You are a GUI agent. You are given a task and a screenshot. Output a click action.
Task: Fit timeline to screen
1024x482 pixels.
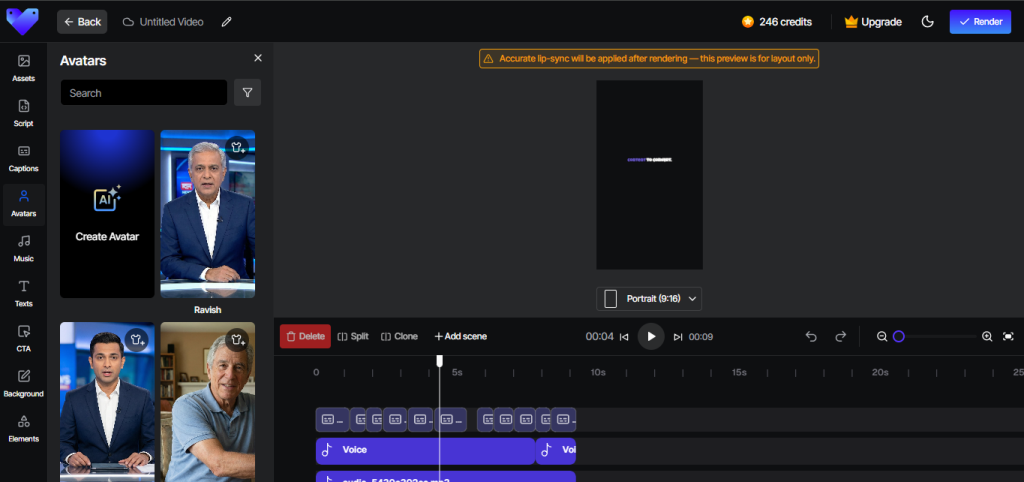pos(1008,336)
